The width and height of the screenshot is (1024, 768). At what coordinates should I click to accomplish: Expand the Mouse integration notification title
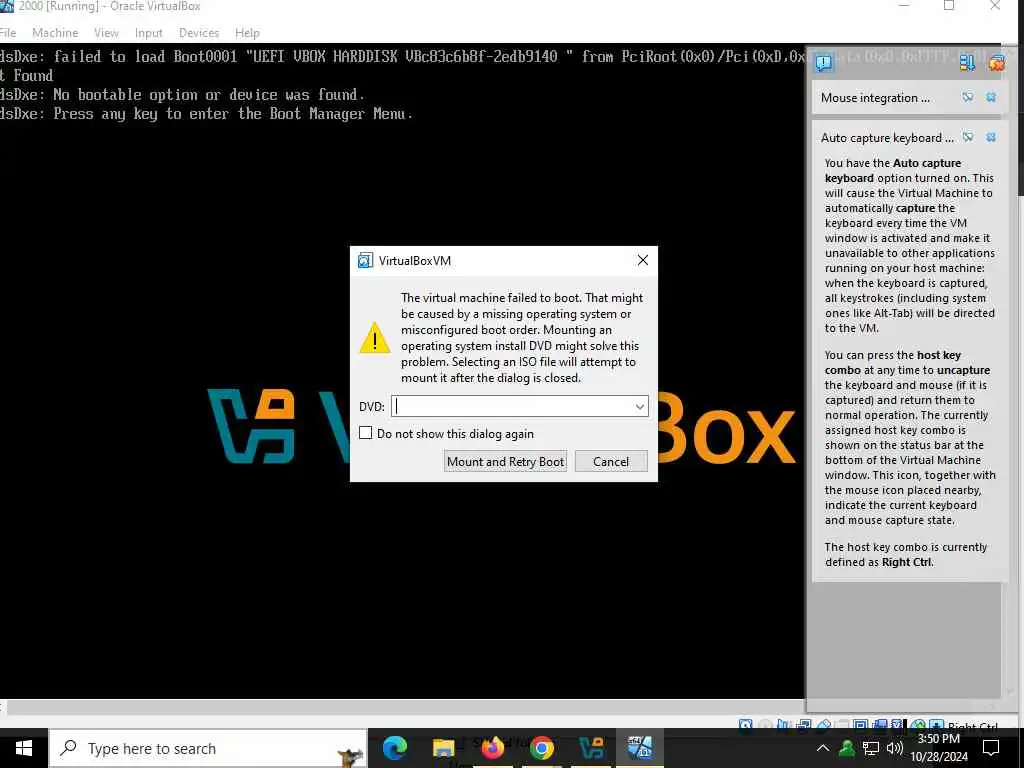point(875,98)
